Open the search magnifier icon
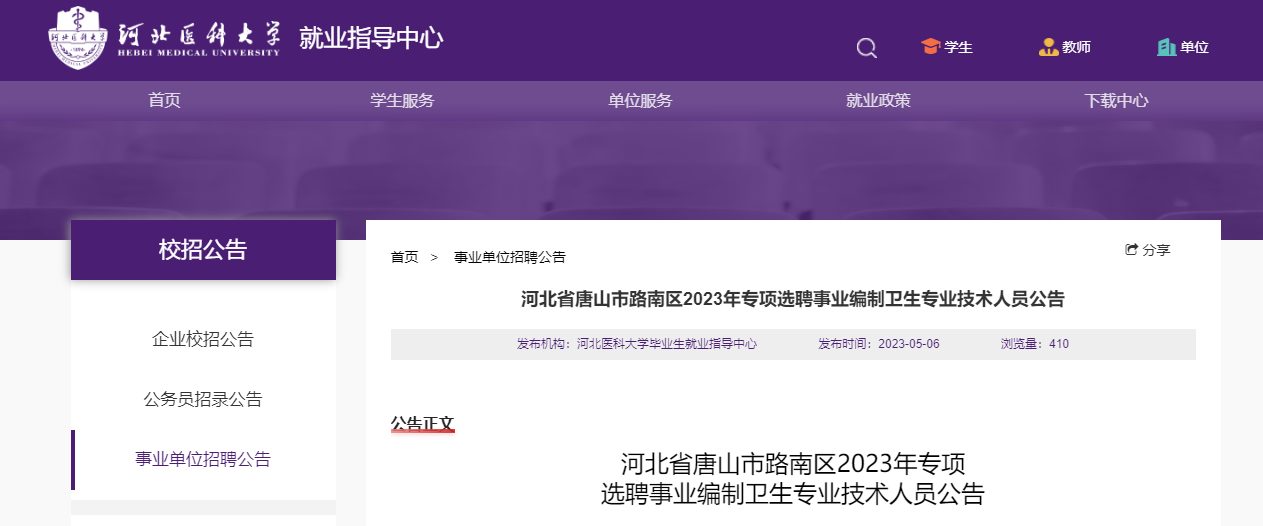The image size is (1263, 526). click(867, 48)
